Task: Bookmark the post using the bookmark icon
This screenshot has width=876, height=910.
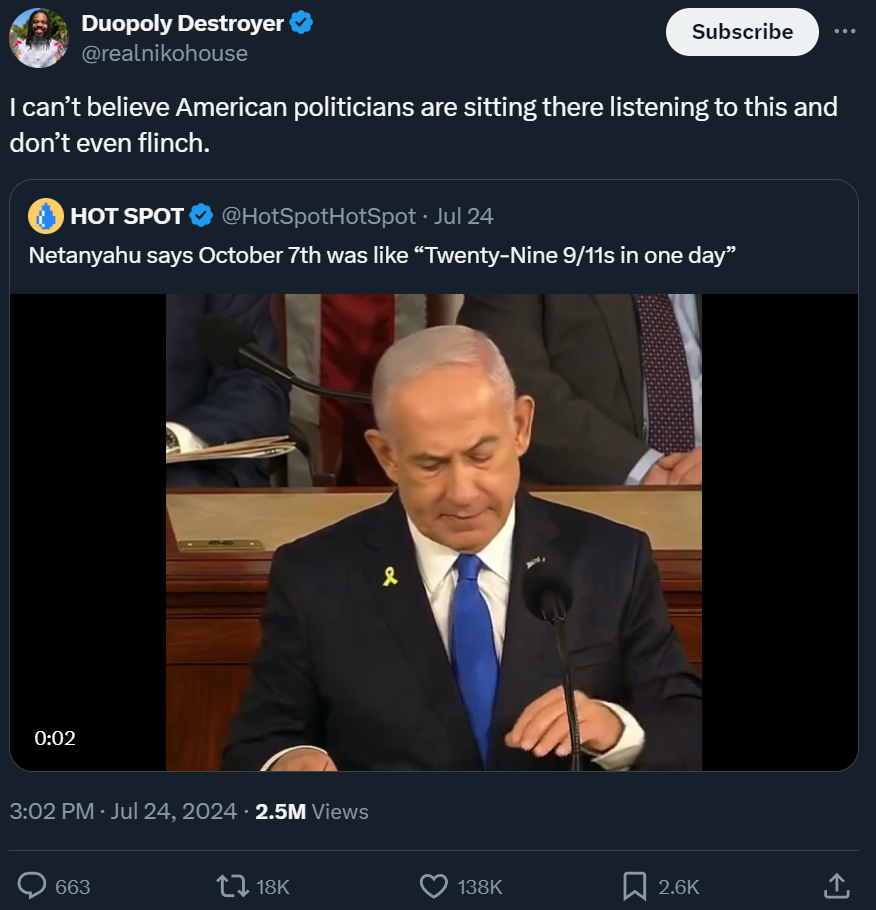Action: 635,886
